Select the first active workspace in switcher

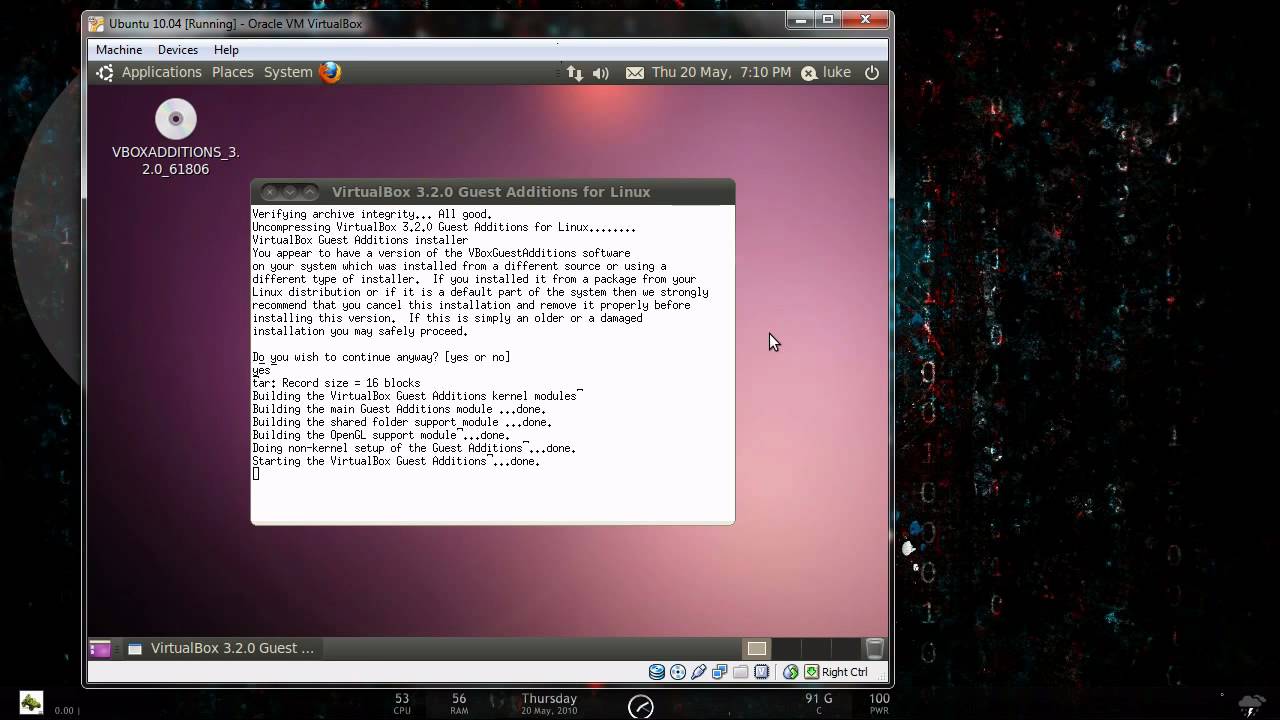coord(757,648)
